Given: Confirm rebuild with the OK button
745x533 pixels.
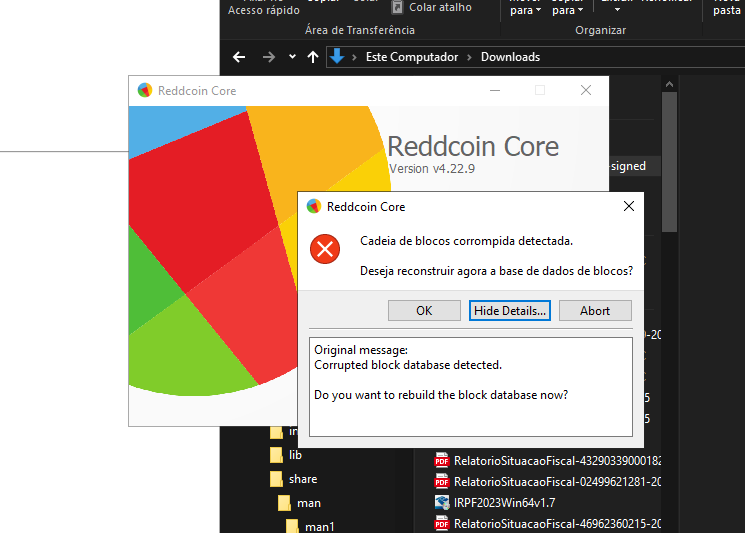Looking at the screenshot, I should tap(424, 311).
